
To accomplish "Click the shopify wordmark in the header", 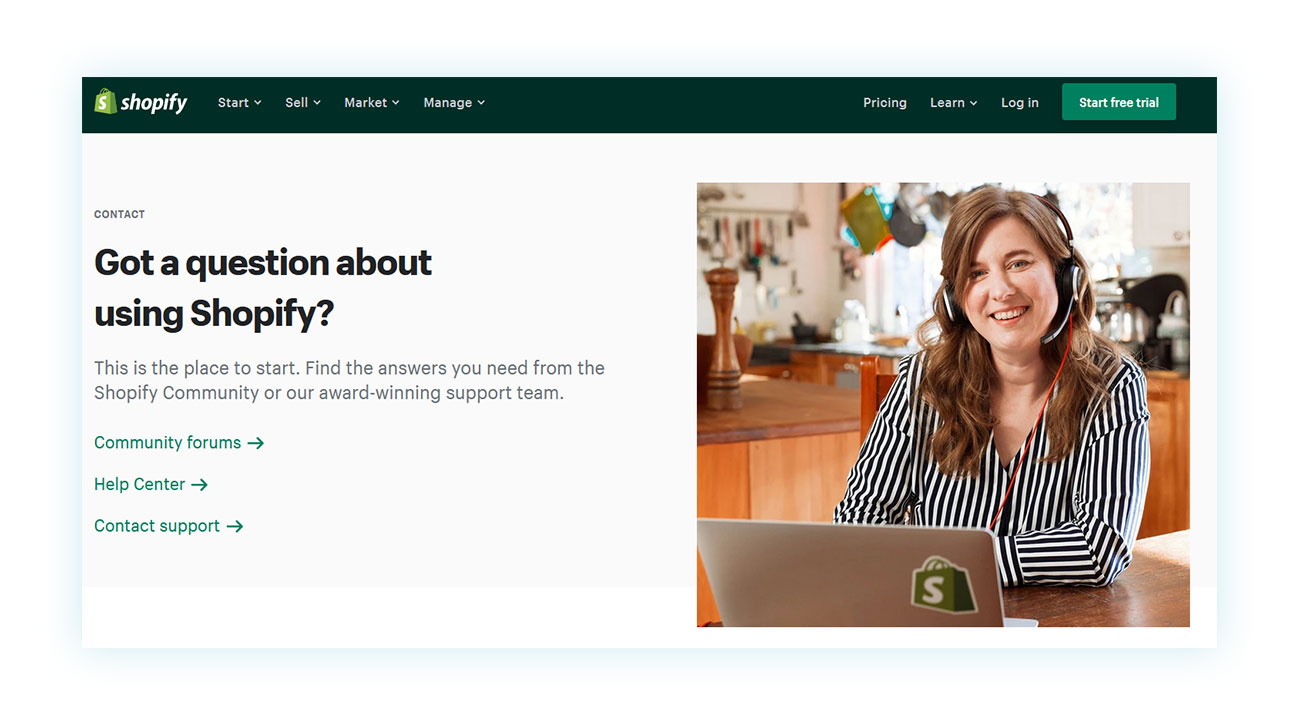I will point(154,102).
